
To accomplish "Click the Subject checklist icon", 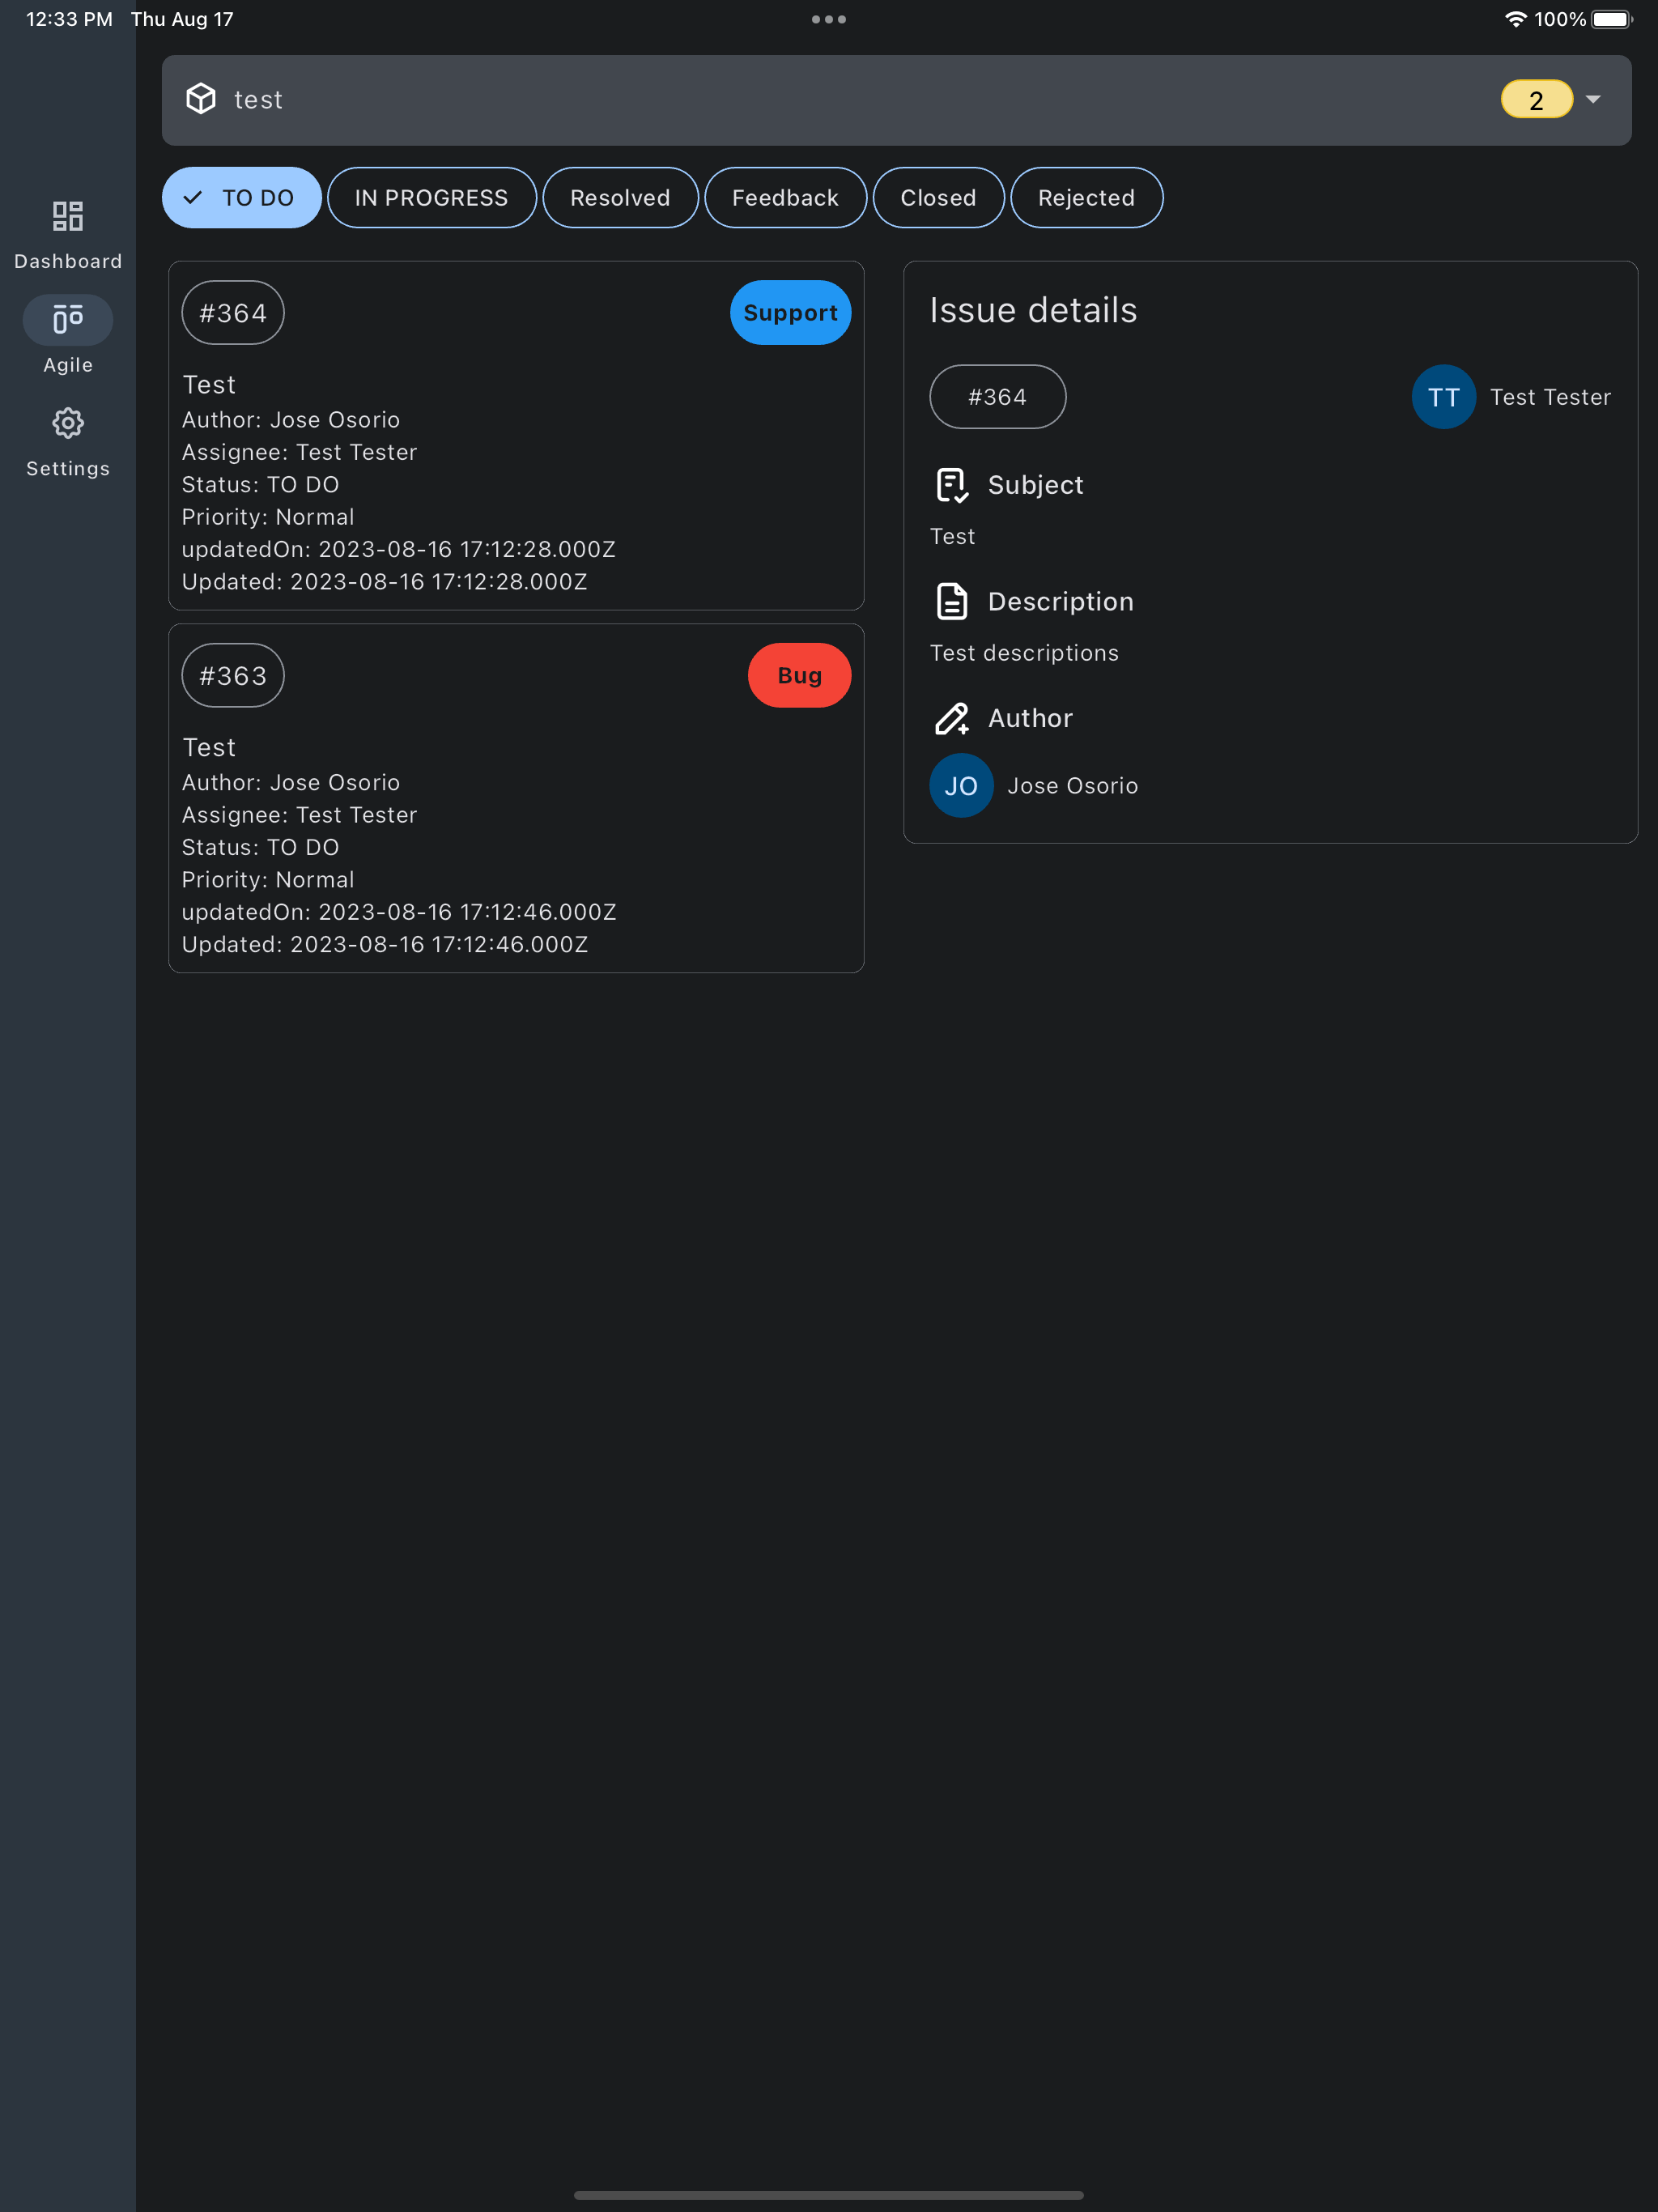I will pos(951,485).
